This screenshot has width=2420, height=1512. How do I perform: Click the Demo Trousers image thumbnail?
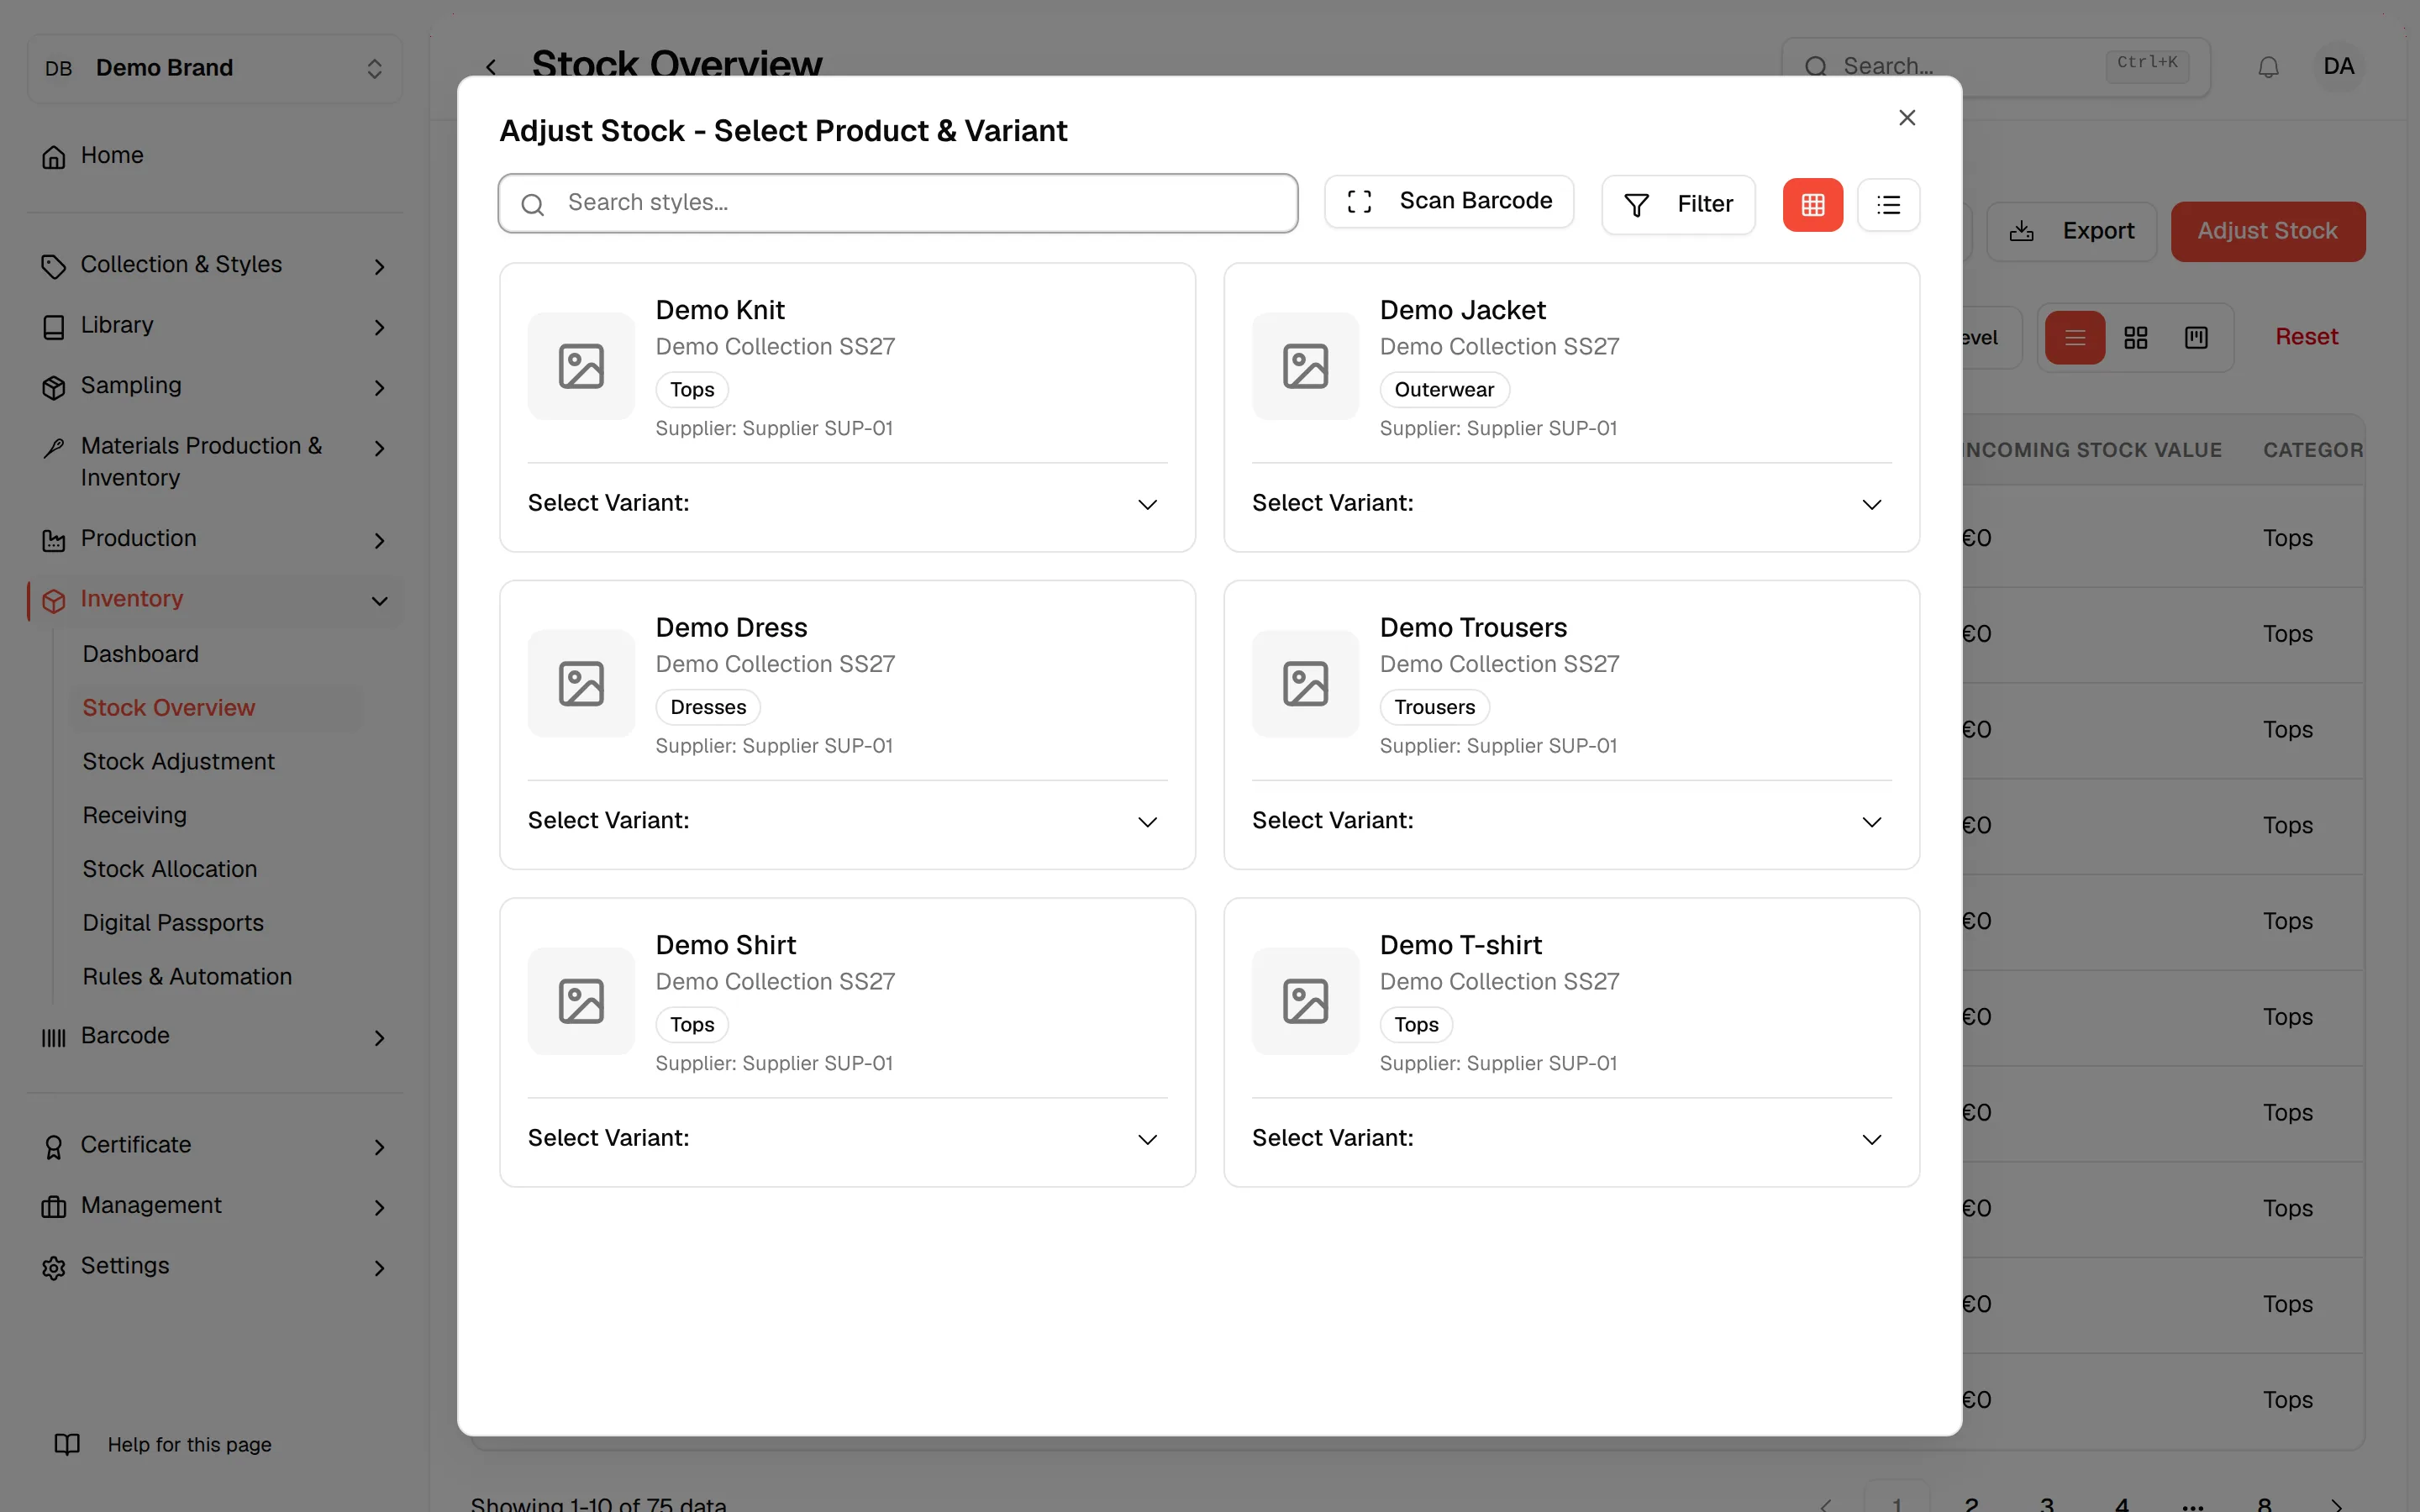(x=1305, y=684)
